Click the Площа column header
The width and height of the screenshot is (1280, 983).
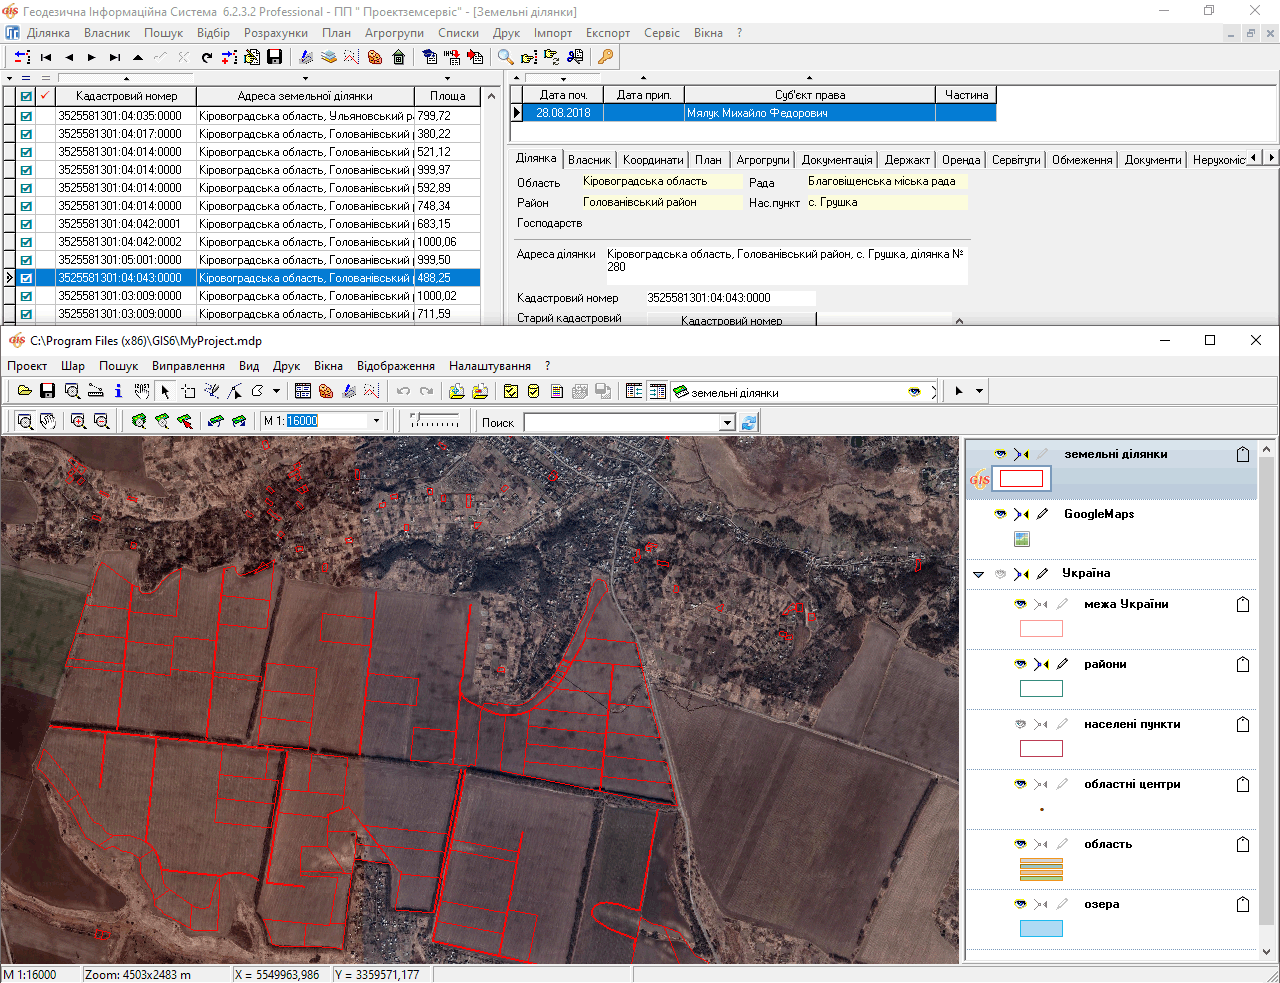click(447, 96)
